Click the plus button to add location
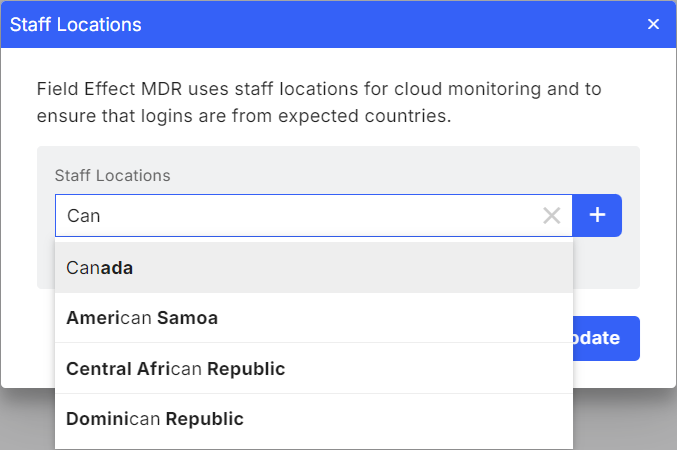Viewport: 677px width, 450px height. 597,215
